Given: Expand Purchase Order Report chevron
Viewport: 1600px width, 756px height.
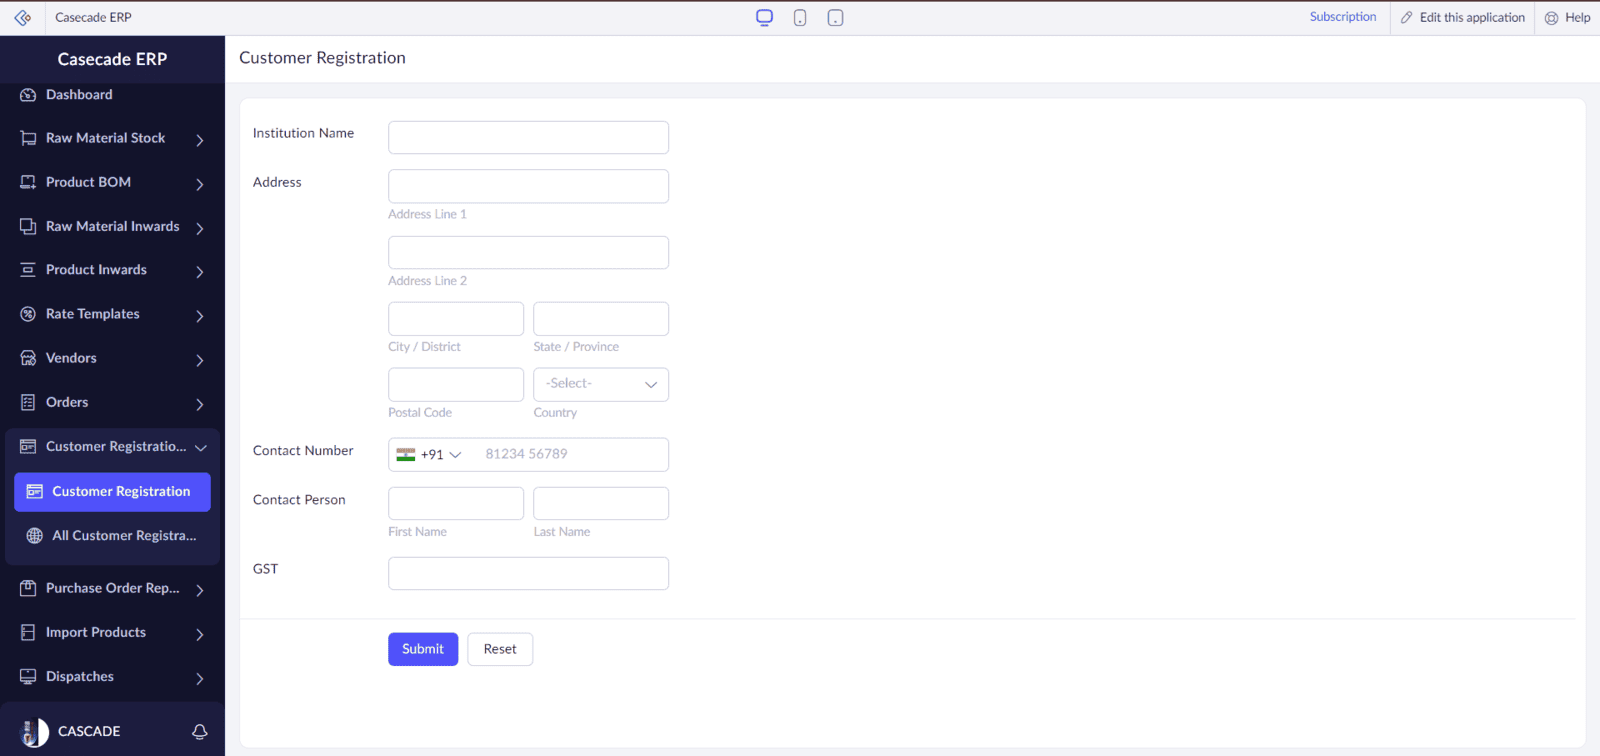Looking at the screenshot, I should [200, 590].
